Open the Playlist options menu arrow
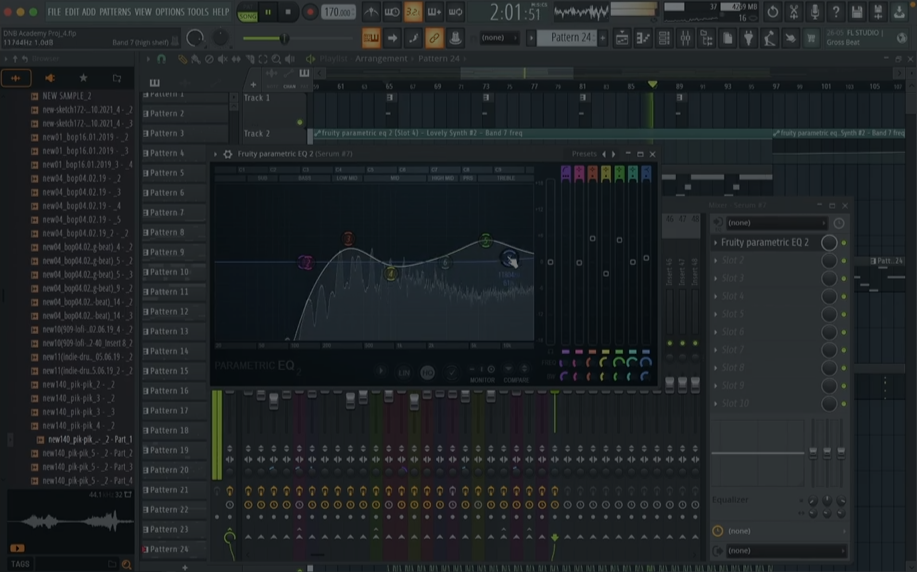The width and height of the screenshot is (917, 572). tap(148, 59)
